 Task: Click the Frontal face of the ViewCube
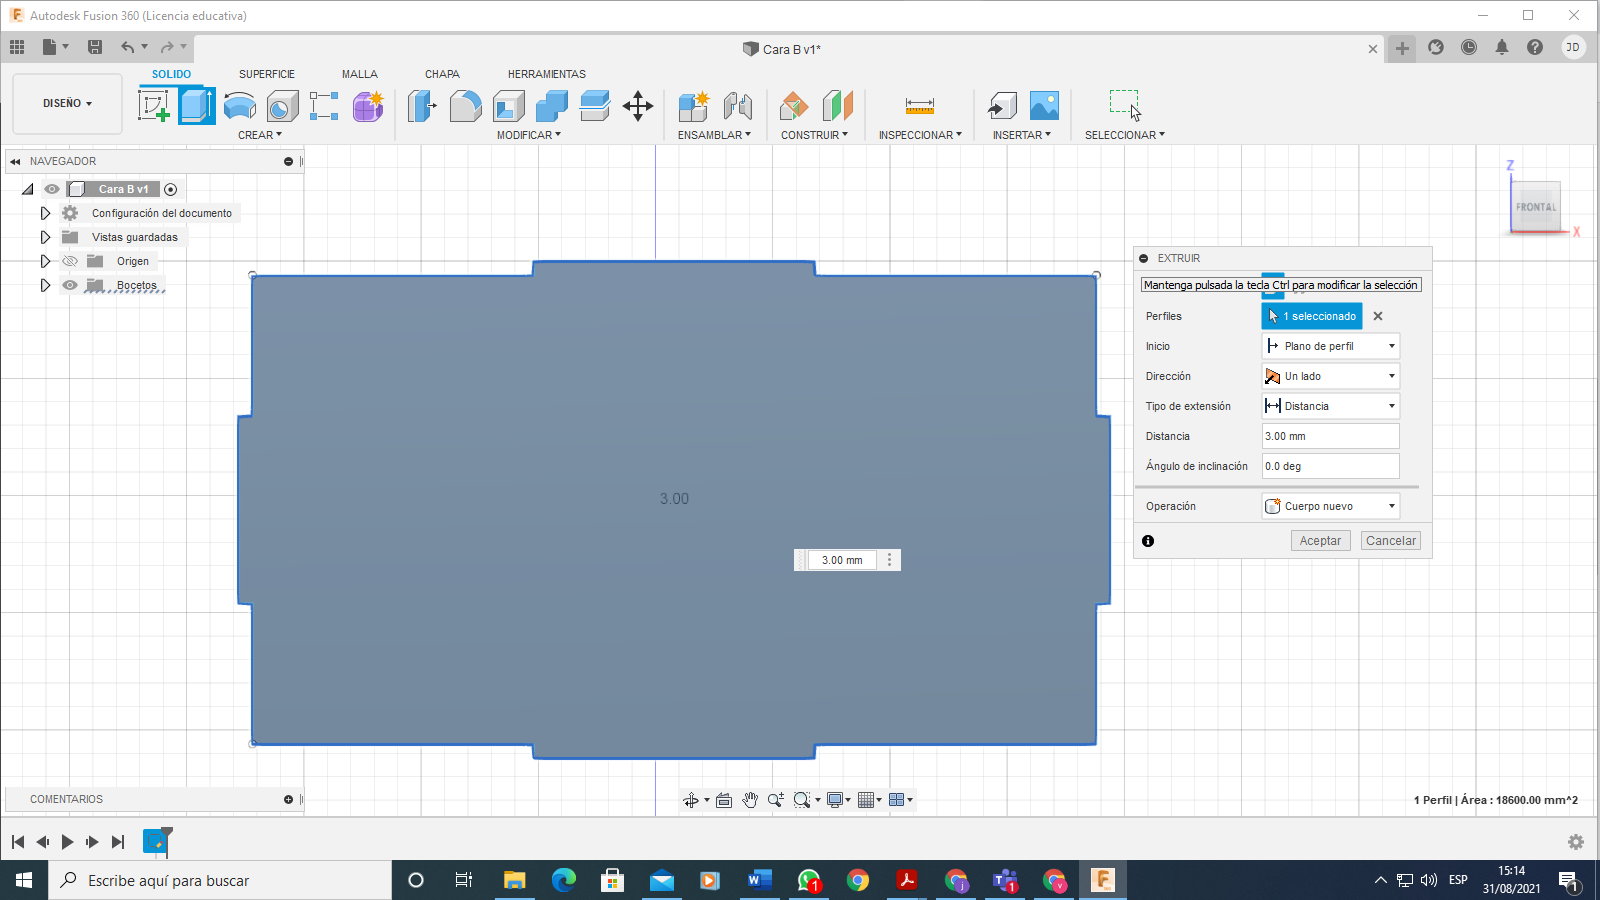1535,207
